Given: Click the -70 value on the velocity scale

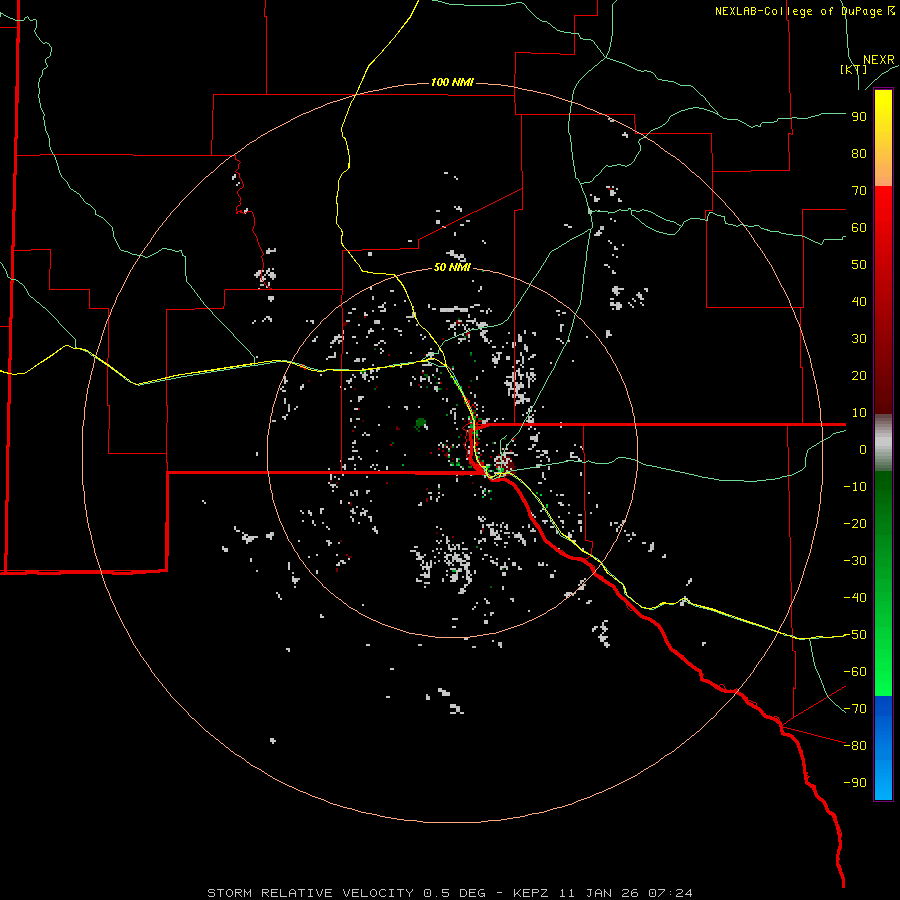Looking at the screenshot, I should (855, 709).
